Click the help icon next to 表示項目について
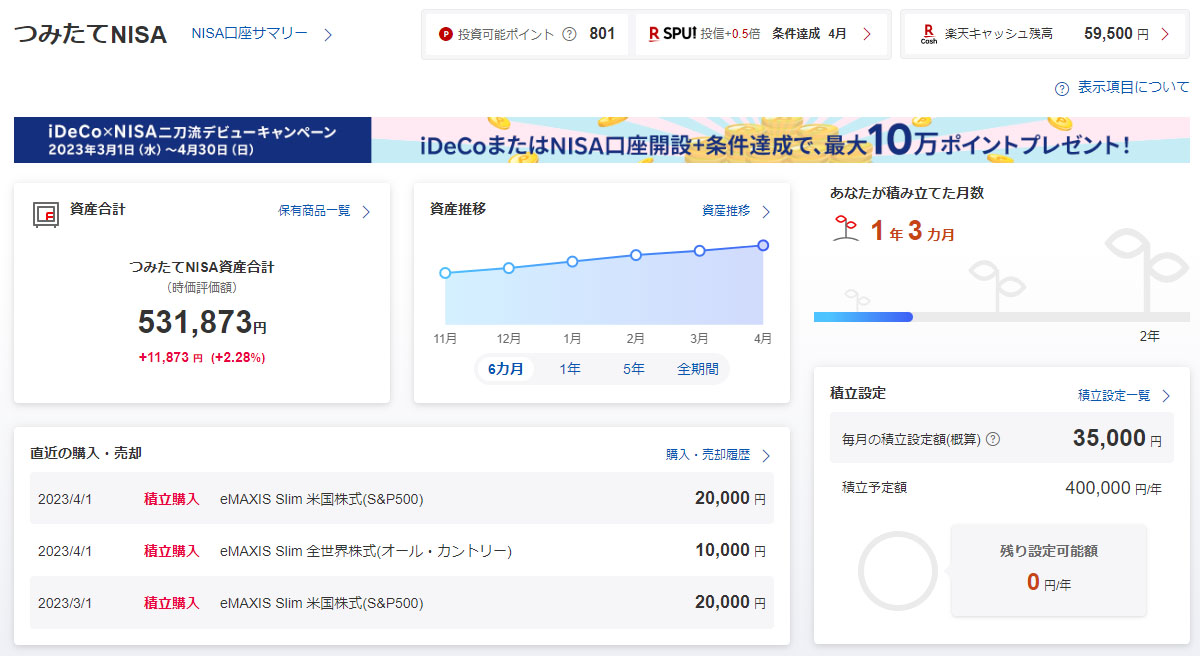Screen dimensions: 1200x656 1062,88
